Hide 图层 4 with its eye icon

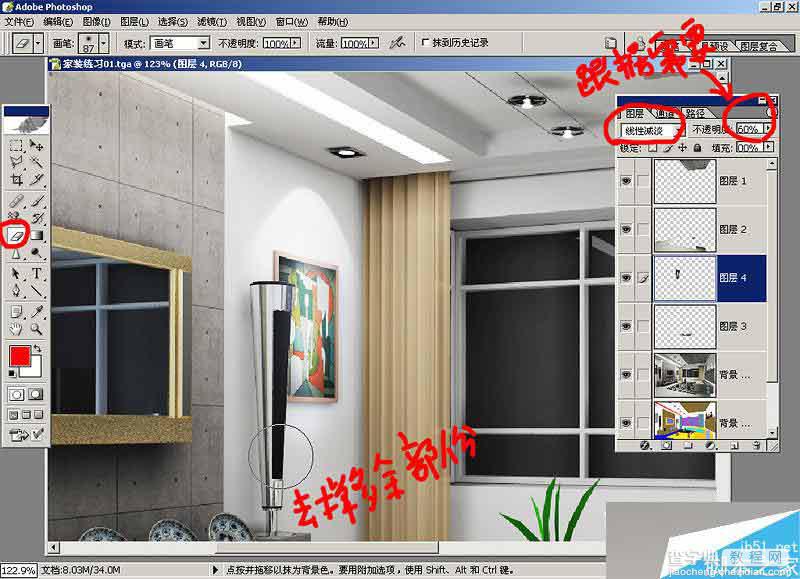tap(626, 278)
